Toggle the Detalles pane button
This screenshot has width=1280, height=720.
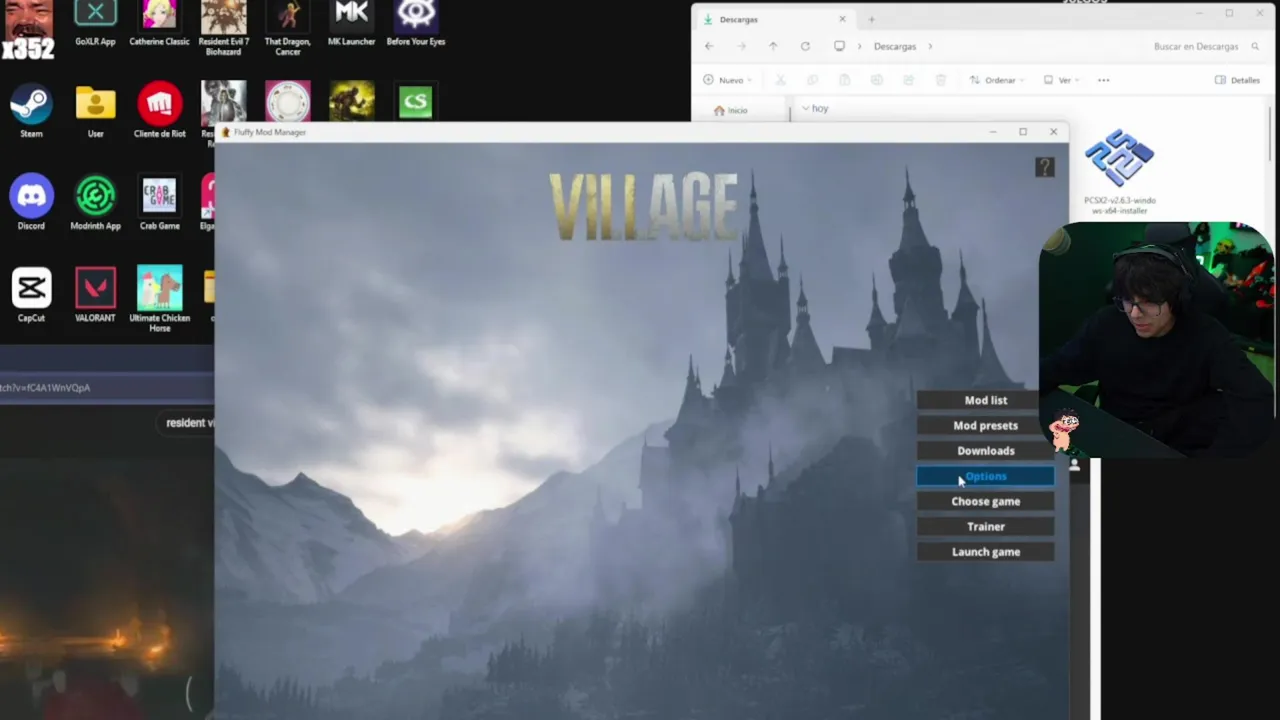[x=1237, y=80]
